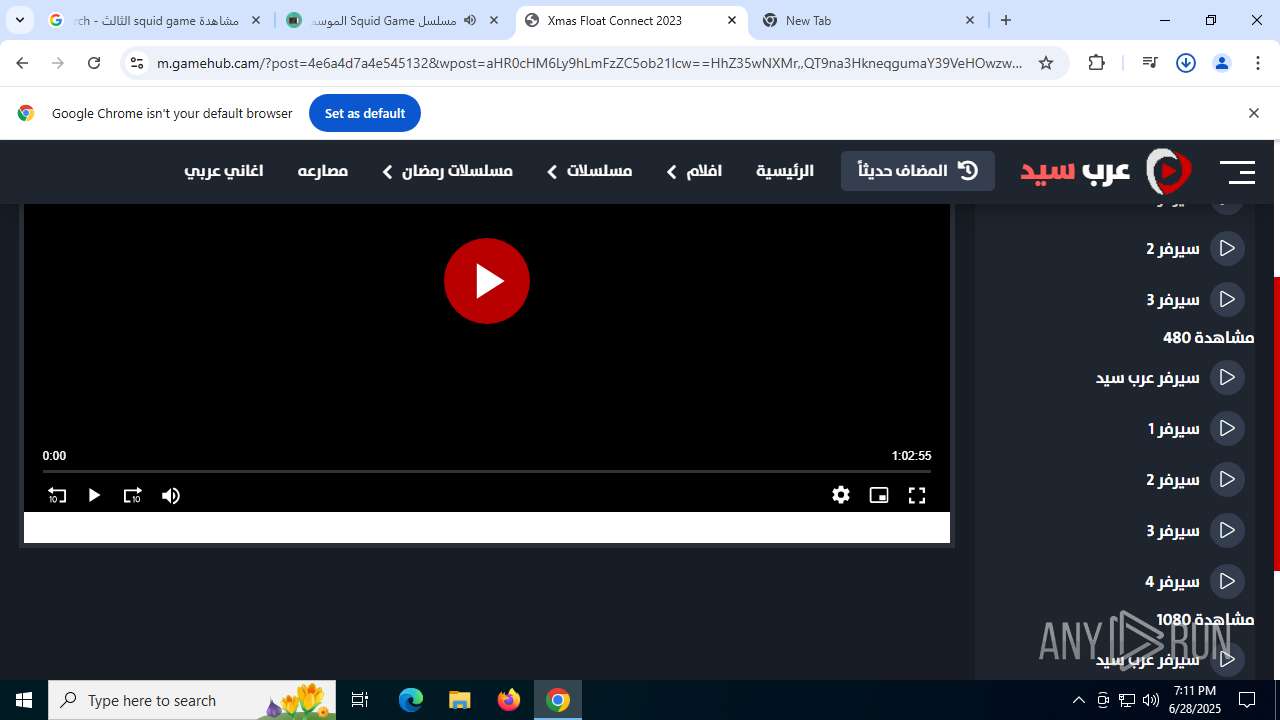The image size is (1280, 720).
Task: Click the address bar URL
Action: pyautogui.click(x=590, y=63)
